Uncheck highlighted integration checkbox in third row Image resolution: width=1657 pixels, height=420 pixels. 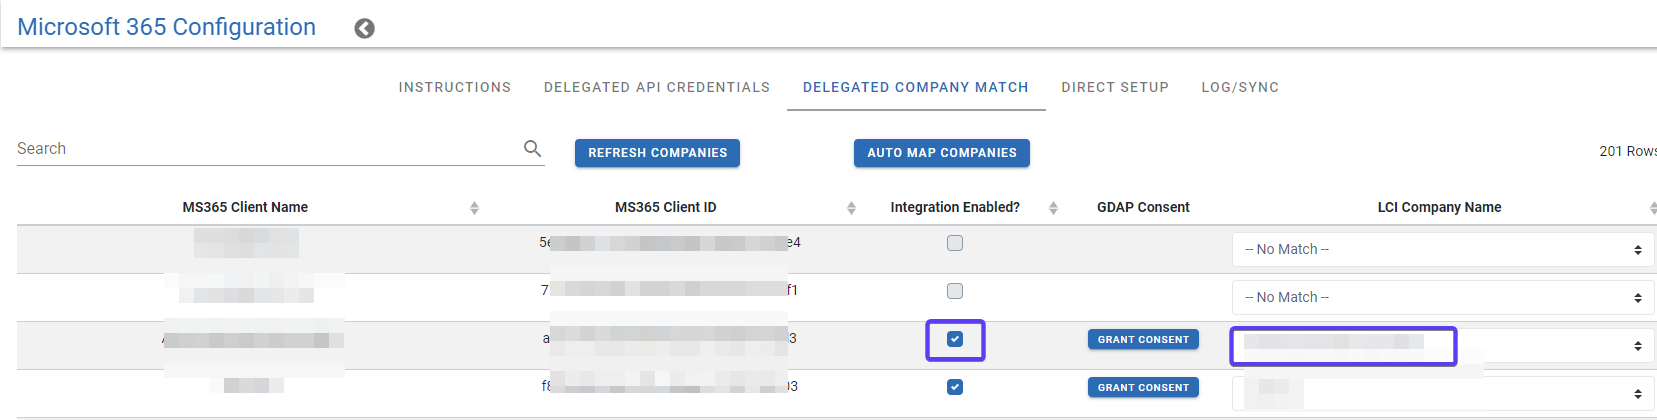pos(955,339)
